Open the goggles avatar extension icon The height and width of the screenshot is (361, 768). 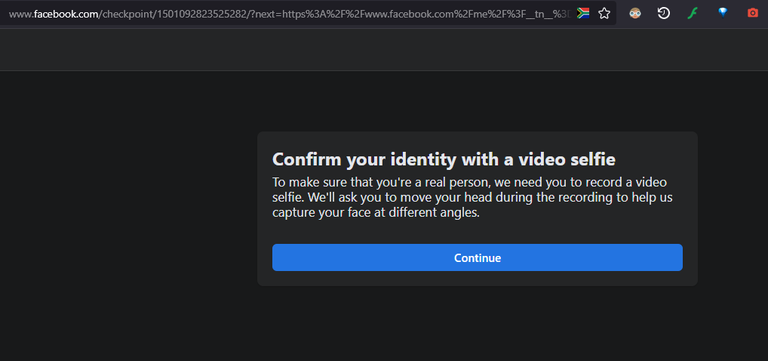(x=635, y=13)
